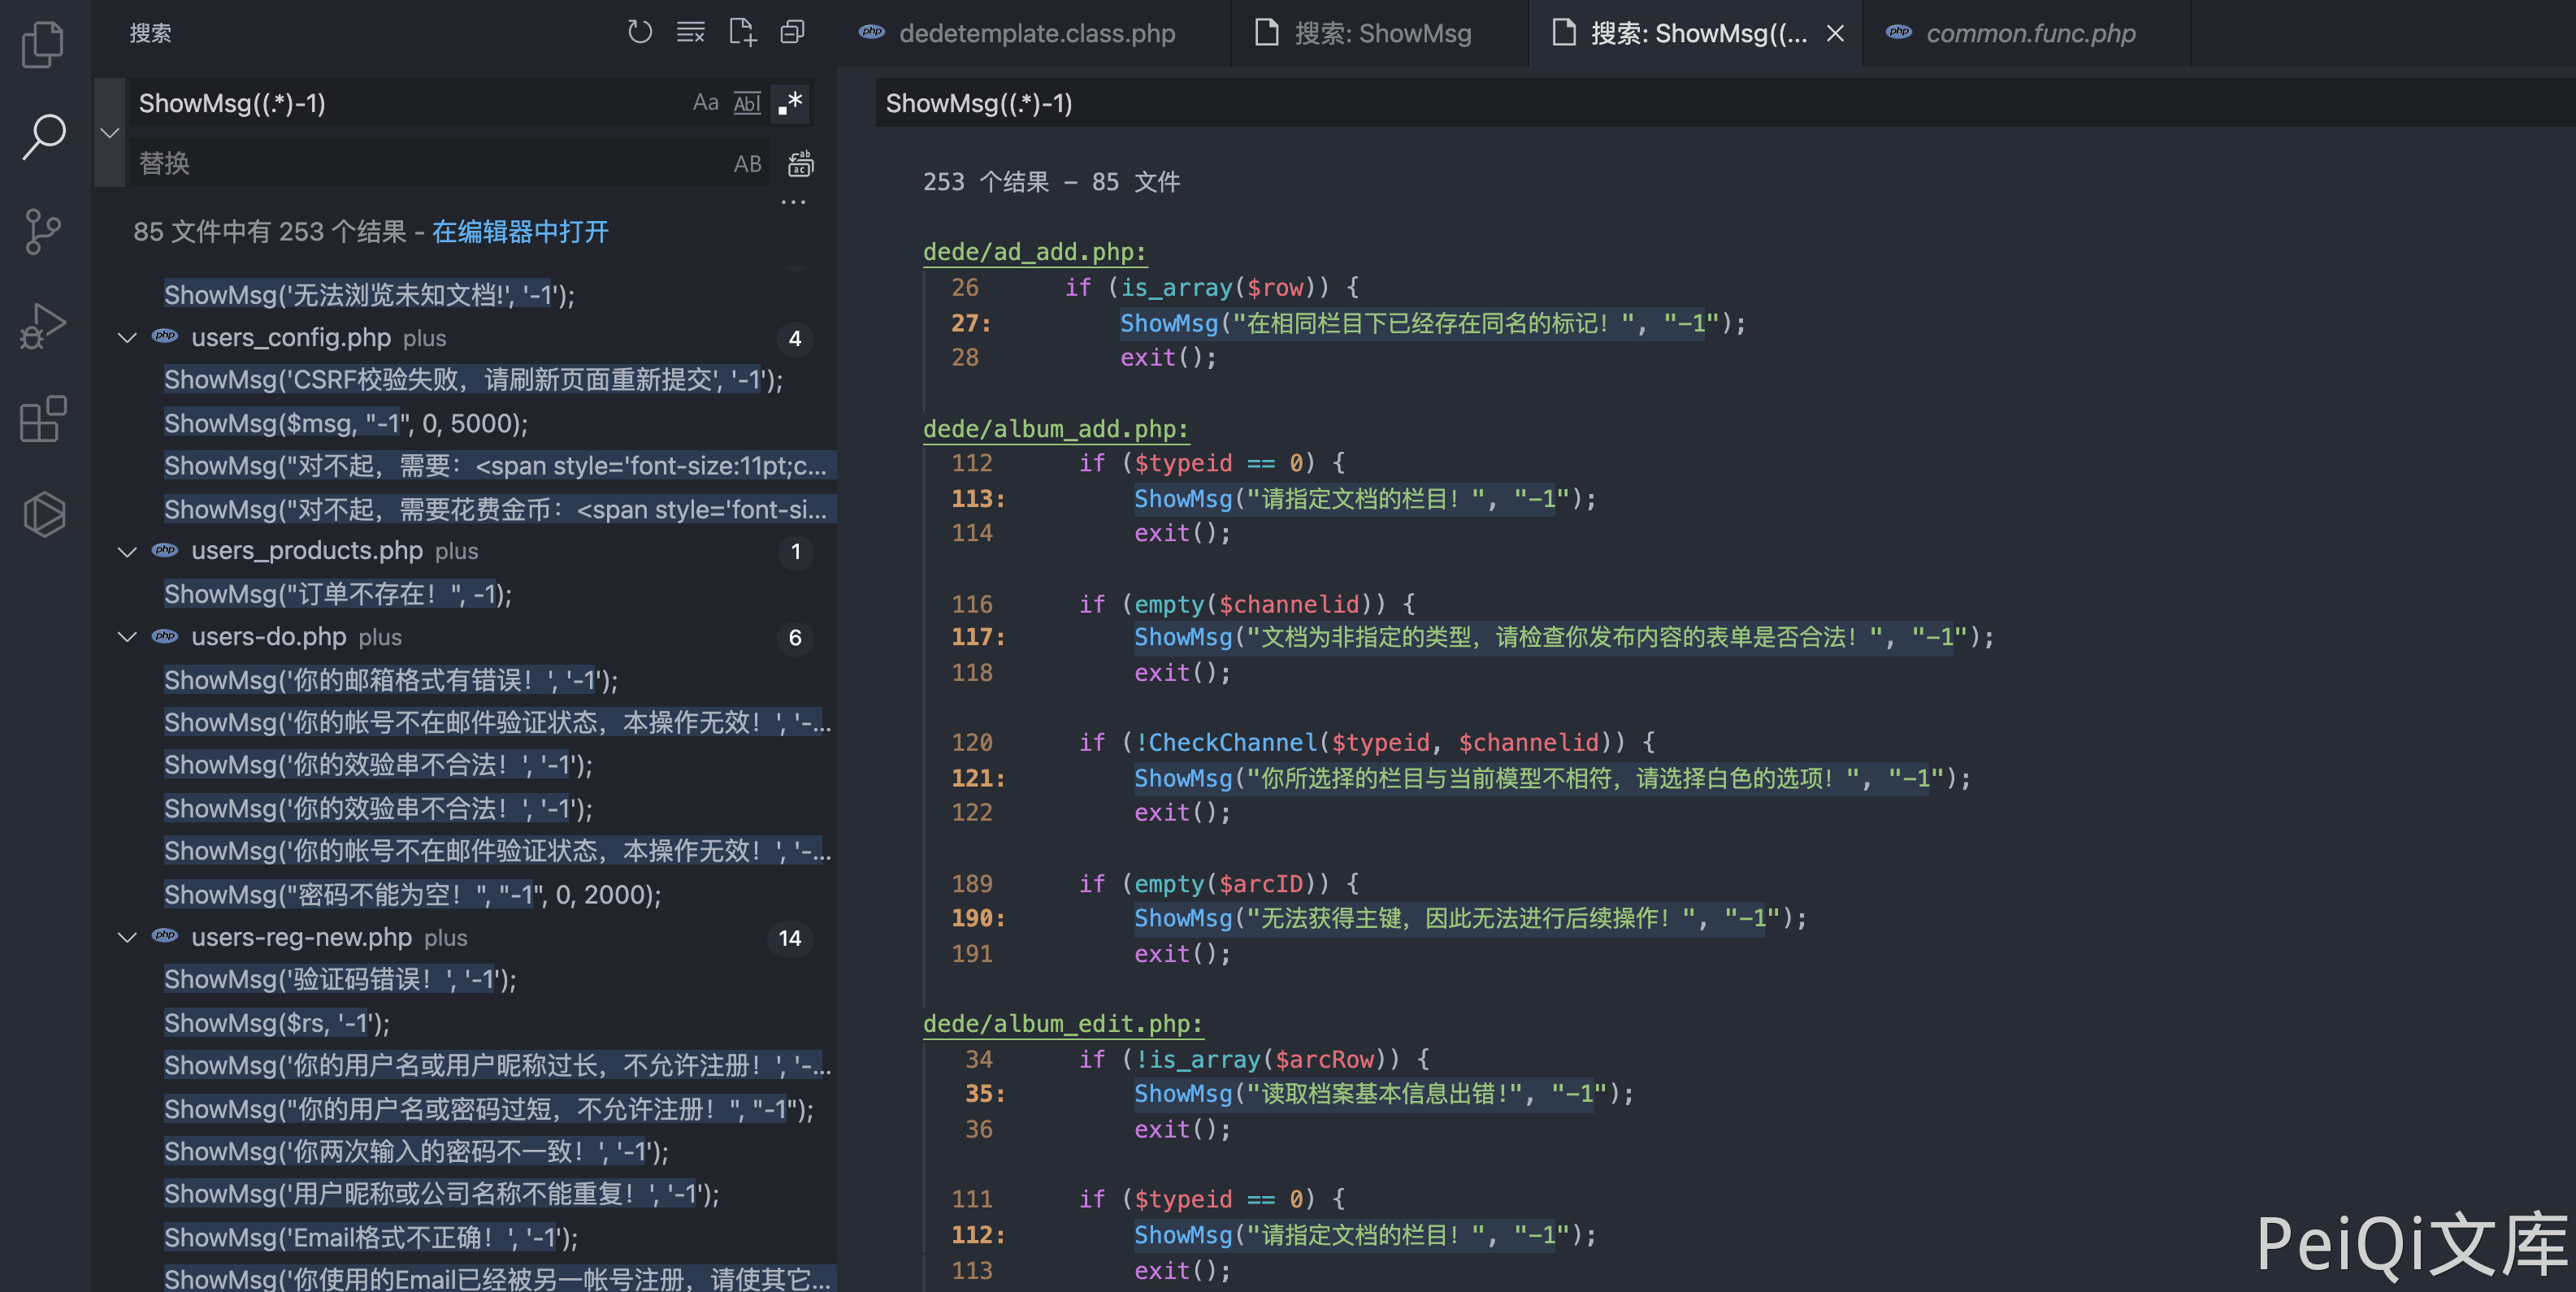Viewport: 2576px width, 1292px height.
Task: Toggle Match Case in search box
Action: [x=705, y=103]
